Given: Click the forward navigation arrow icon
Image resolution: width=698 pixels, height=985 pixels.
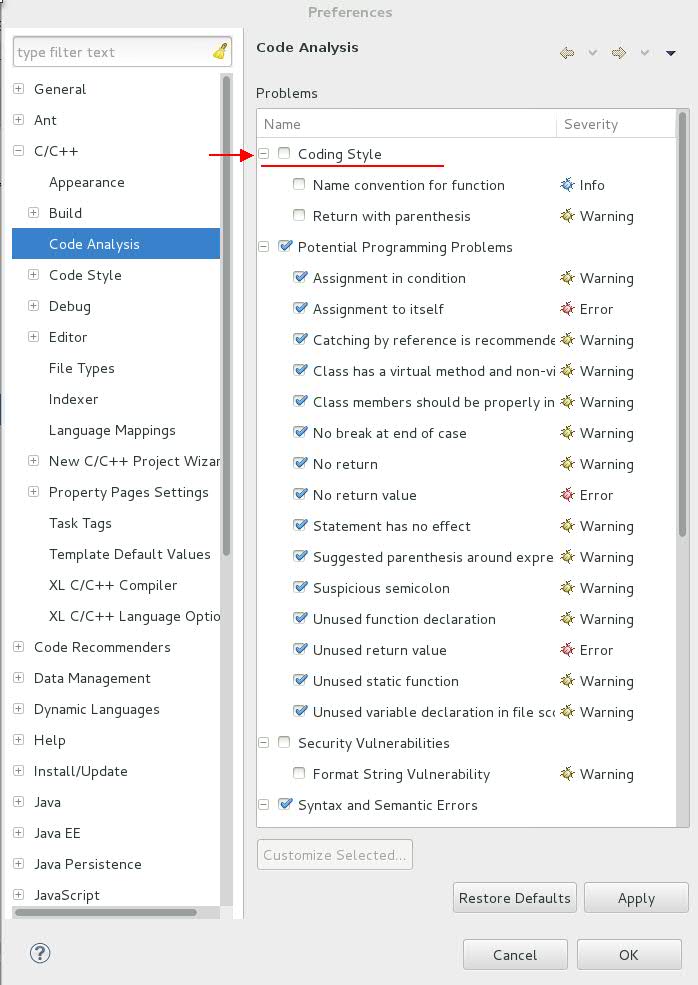Looking at the screenshot, I should [x=619, y=53].
